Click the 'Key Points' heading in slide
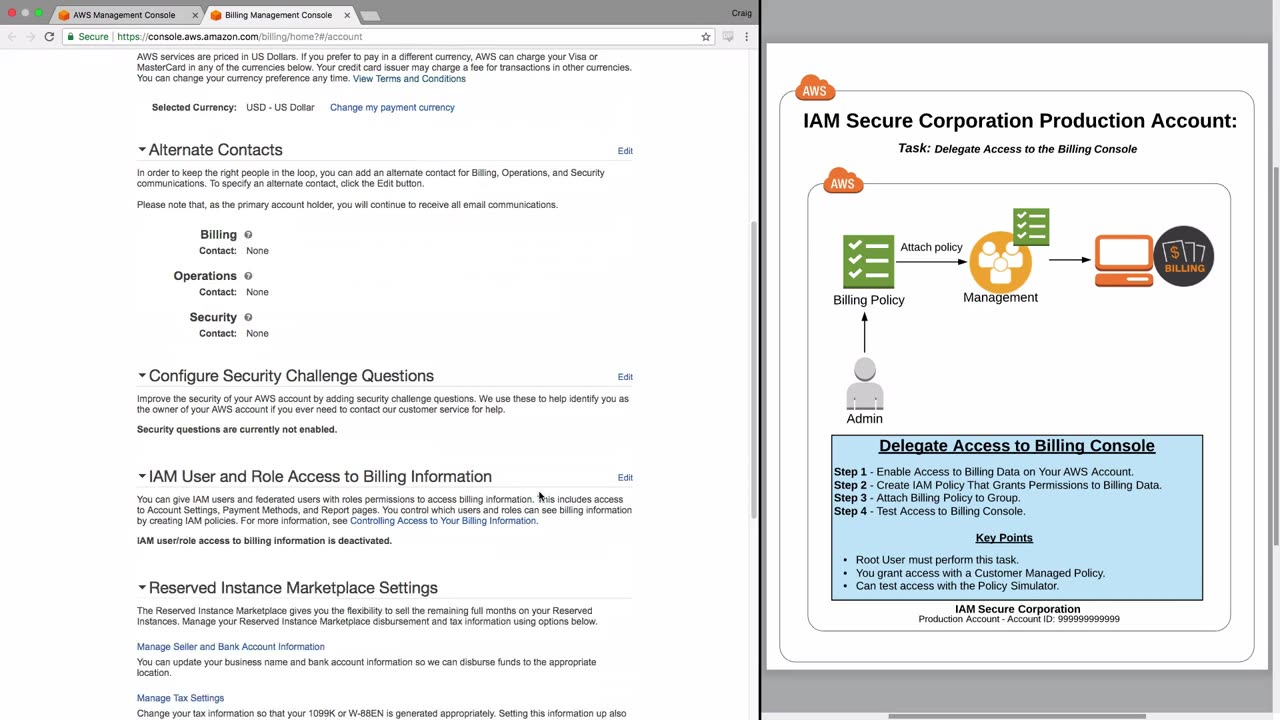 point(1004,538)
